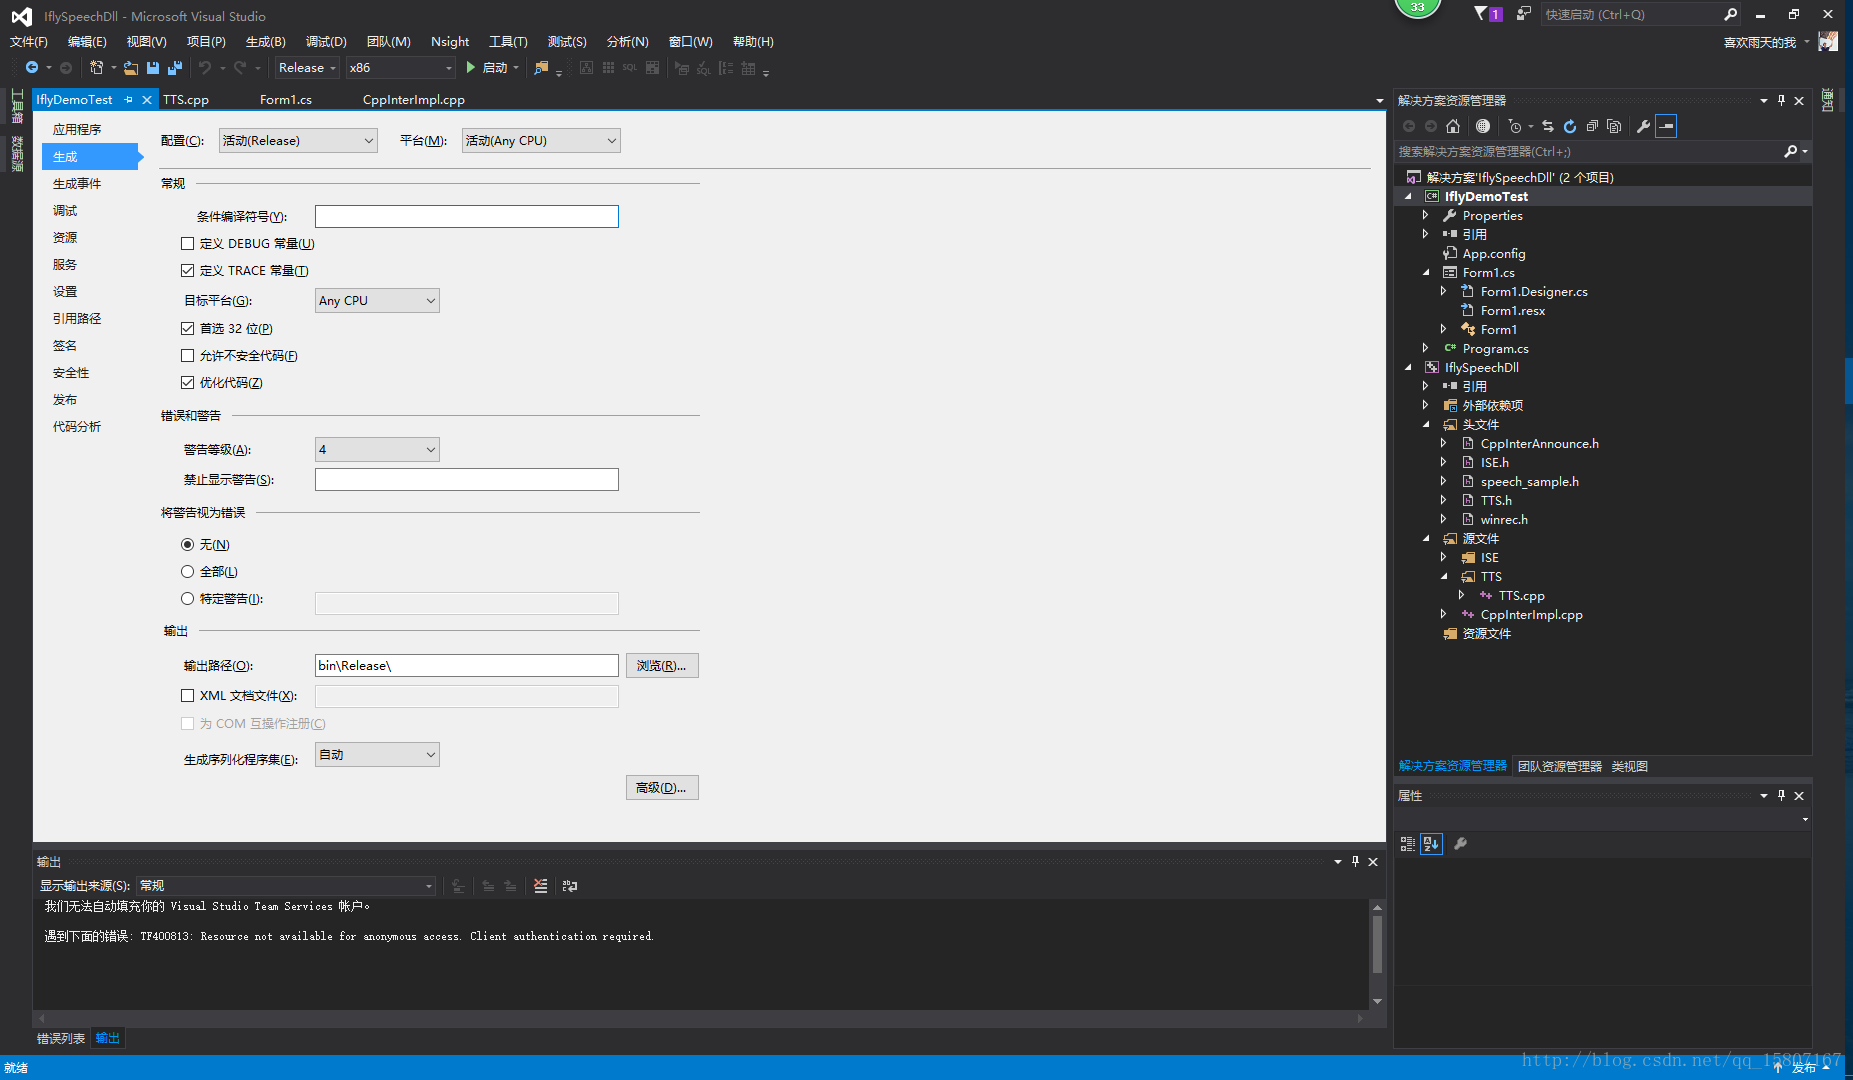Switch to the Form1.cs document tab

[x=286, y=100]
